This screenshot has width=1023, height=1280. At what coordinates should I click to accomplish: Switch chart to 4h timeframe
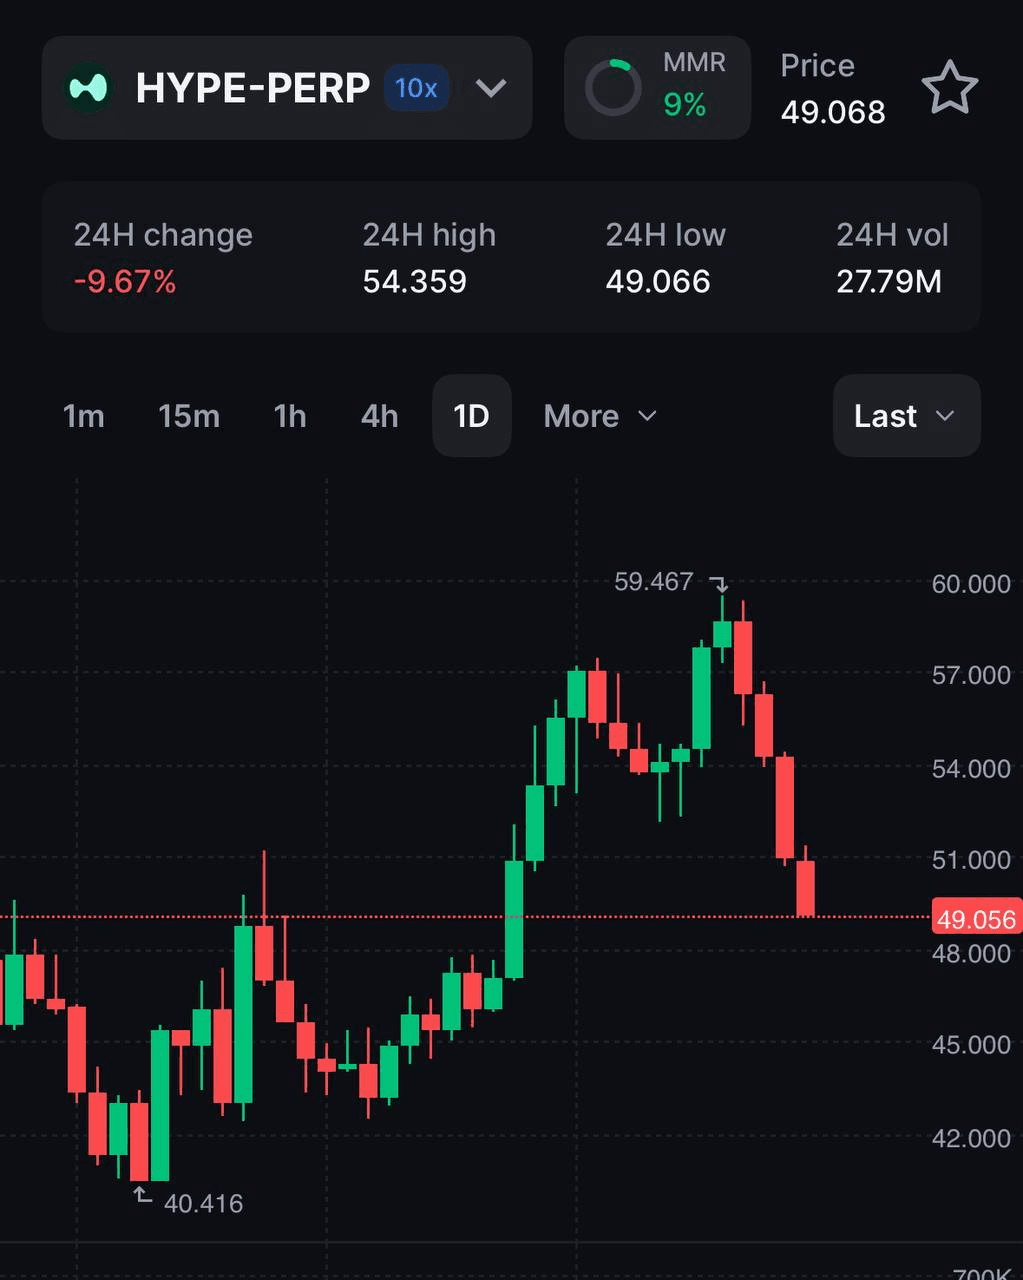pos(380,416)
